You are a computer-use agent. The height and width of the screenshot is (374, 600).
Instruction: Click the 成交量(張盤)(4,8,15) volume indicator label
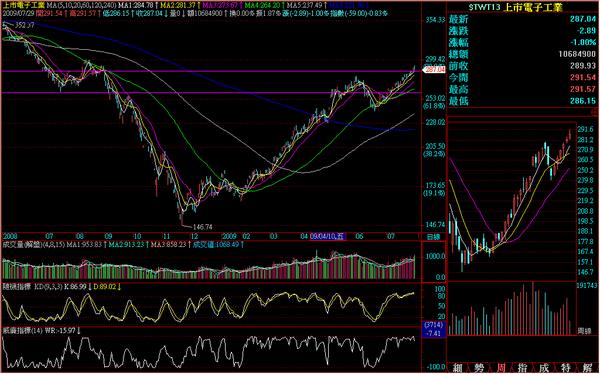(34, 244)
